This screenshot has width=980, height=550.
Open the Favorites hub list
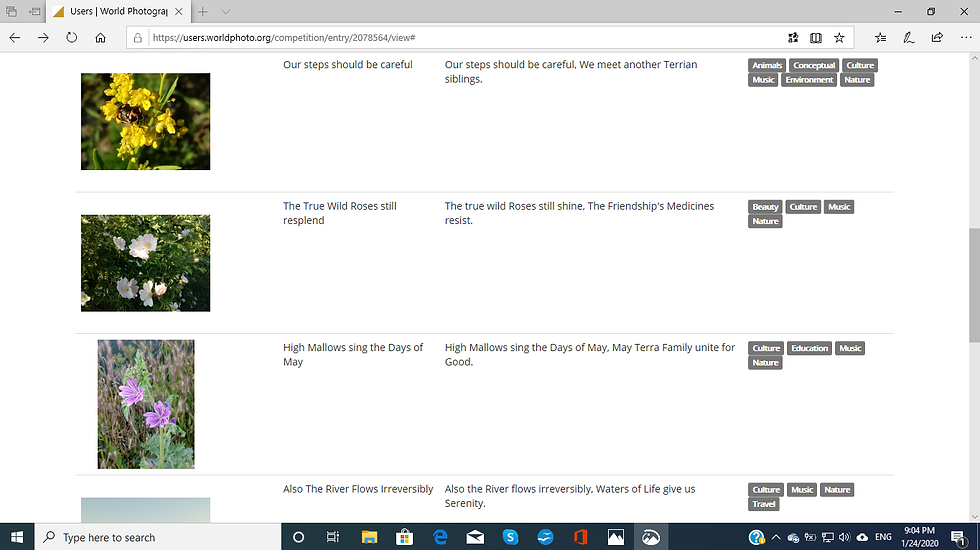[881, 38]
